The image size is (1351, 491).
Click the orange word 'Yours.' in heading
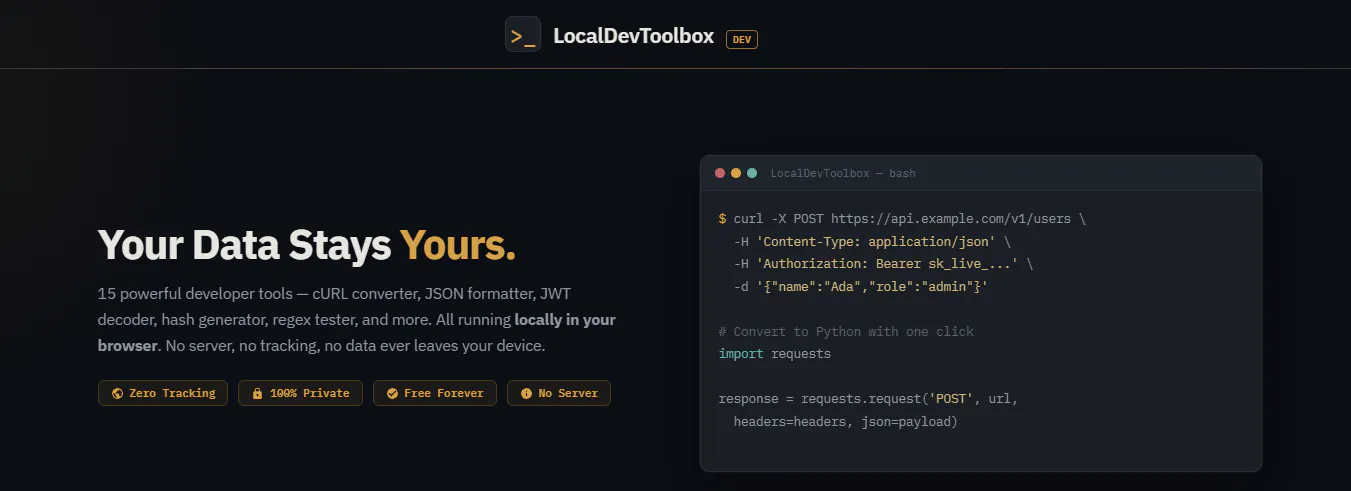(x=458, y=245)
